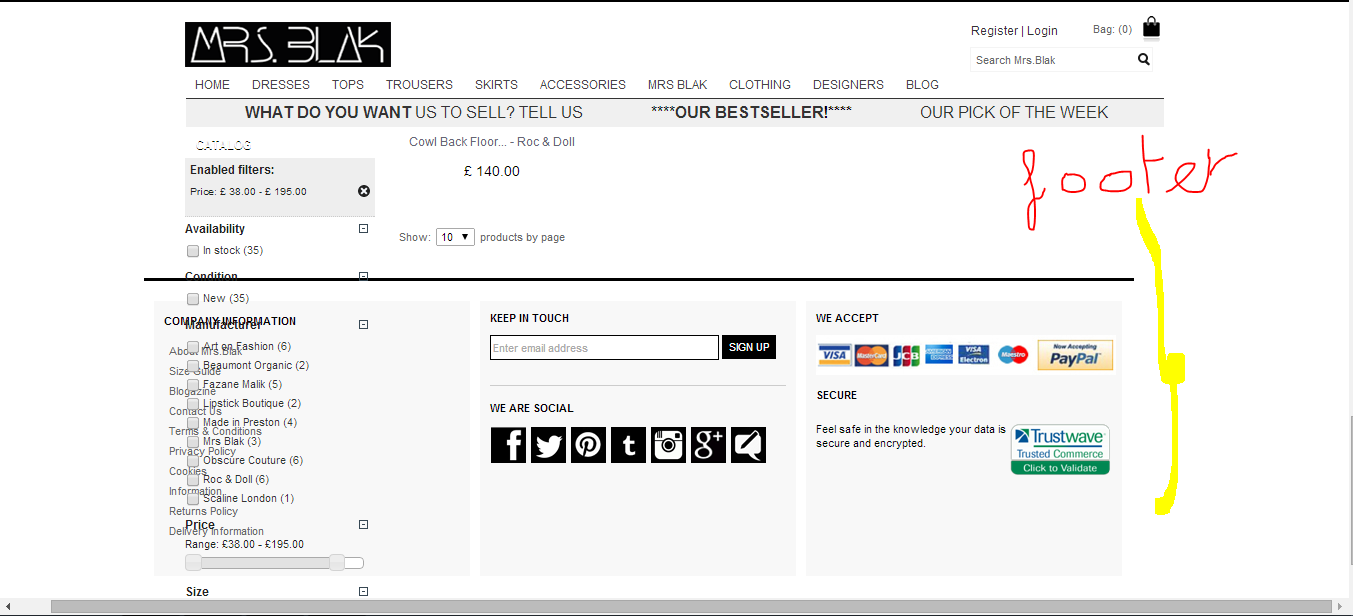Click the Login link
This screenshot has width=1353, height=616.
point(1042,31)
